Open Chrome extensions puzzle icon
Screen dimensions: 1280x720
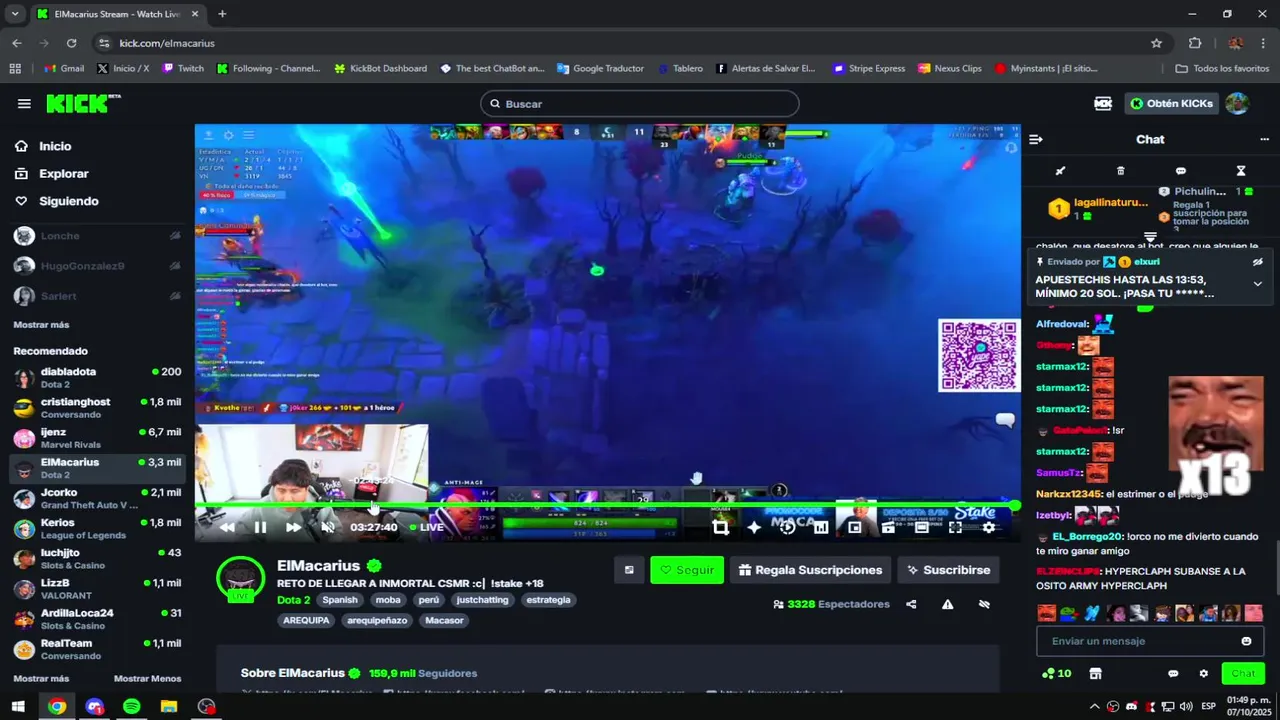coord(1195,43)
